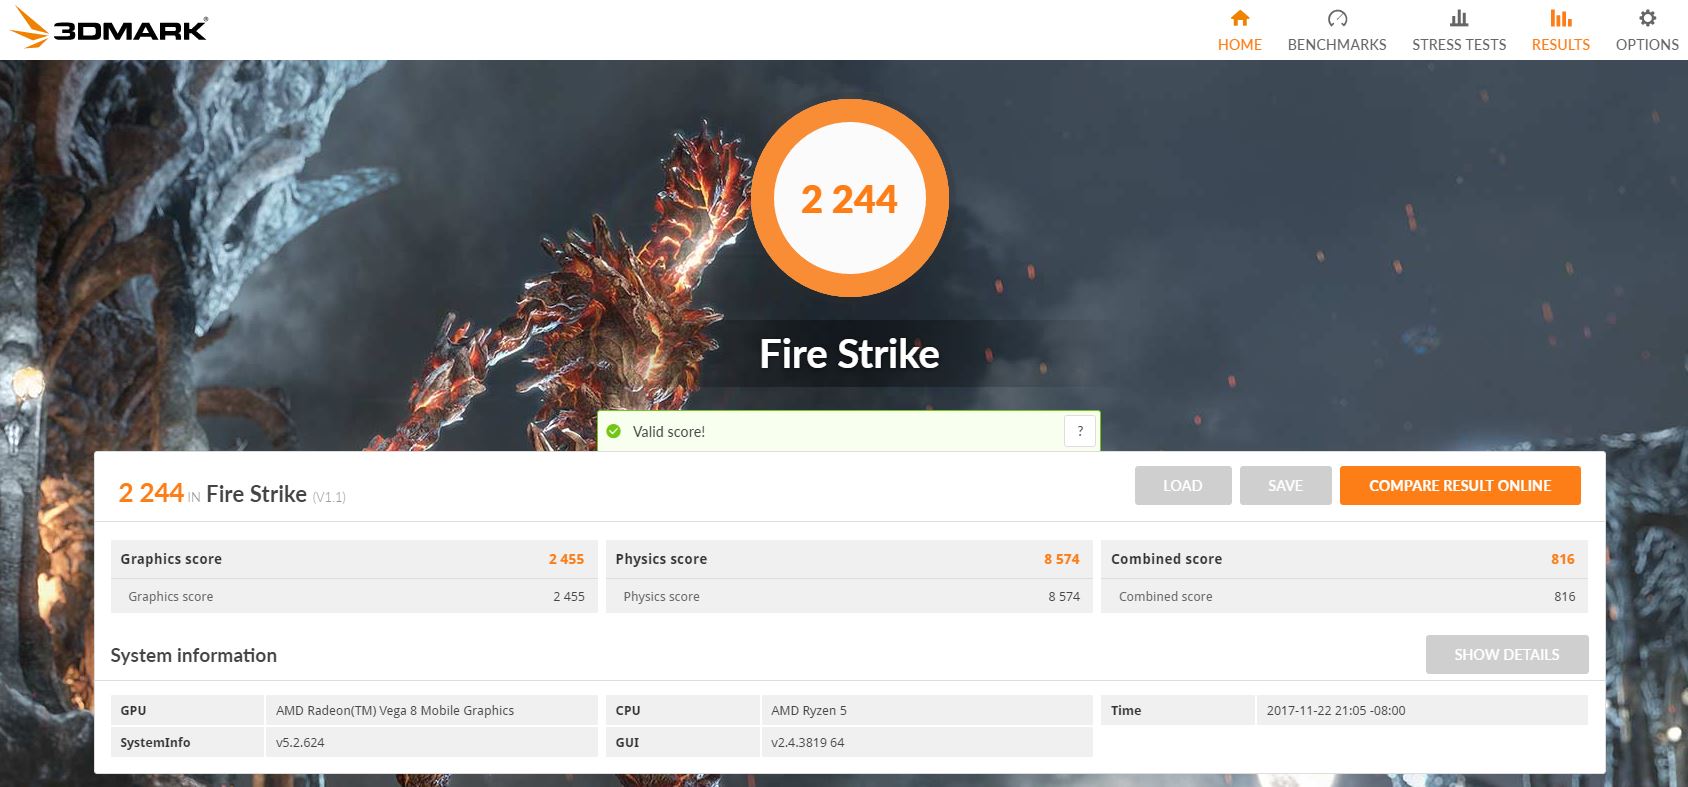Screen dimensions: 1688x787
Task: Select the Results bars icon
Action: coord(1560,18)
